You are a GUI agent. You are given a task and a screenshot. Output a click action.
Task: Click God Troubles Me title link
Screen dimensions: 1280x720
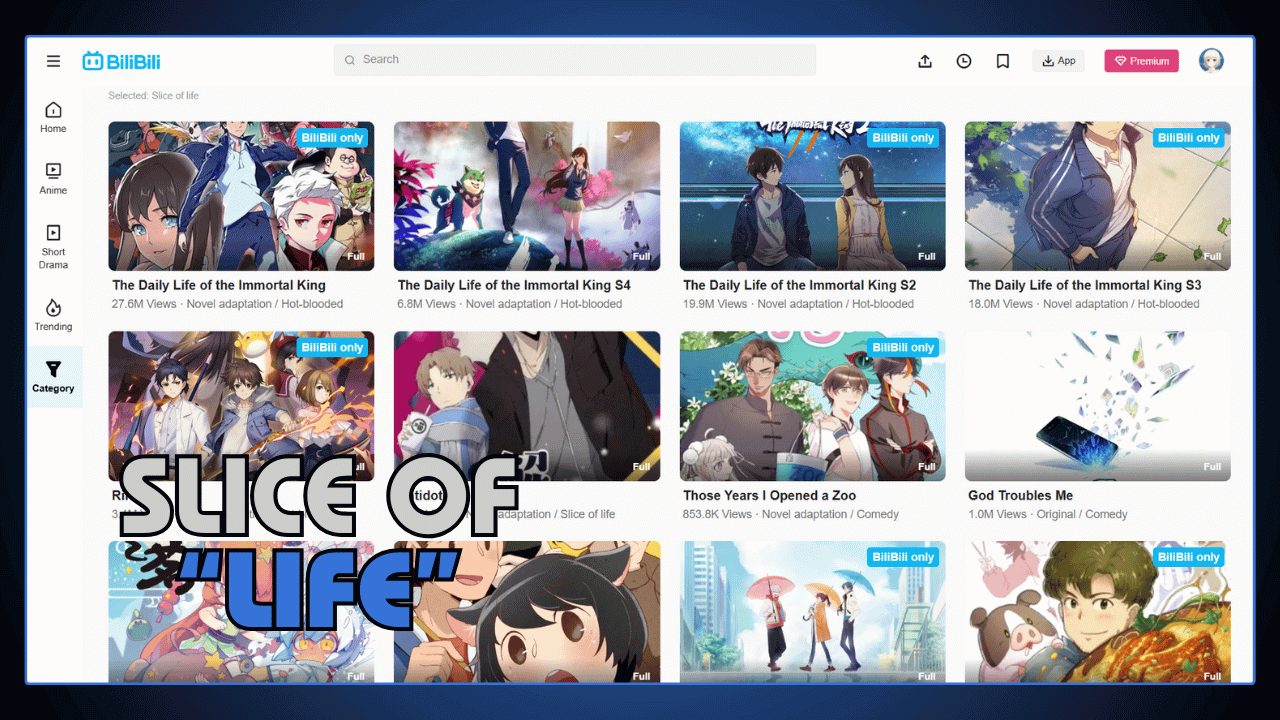coord(1020,495)
